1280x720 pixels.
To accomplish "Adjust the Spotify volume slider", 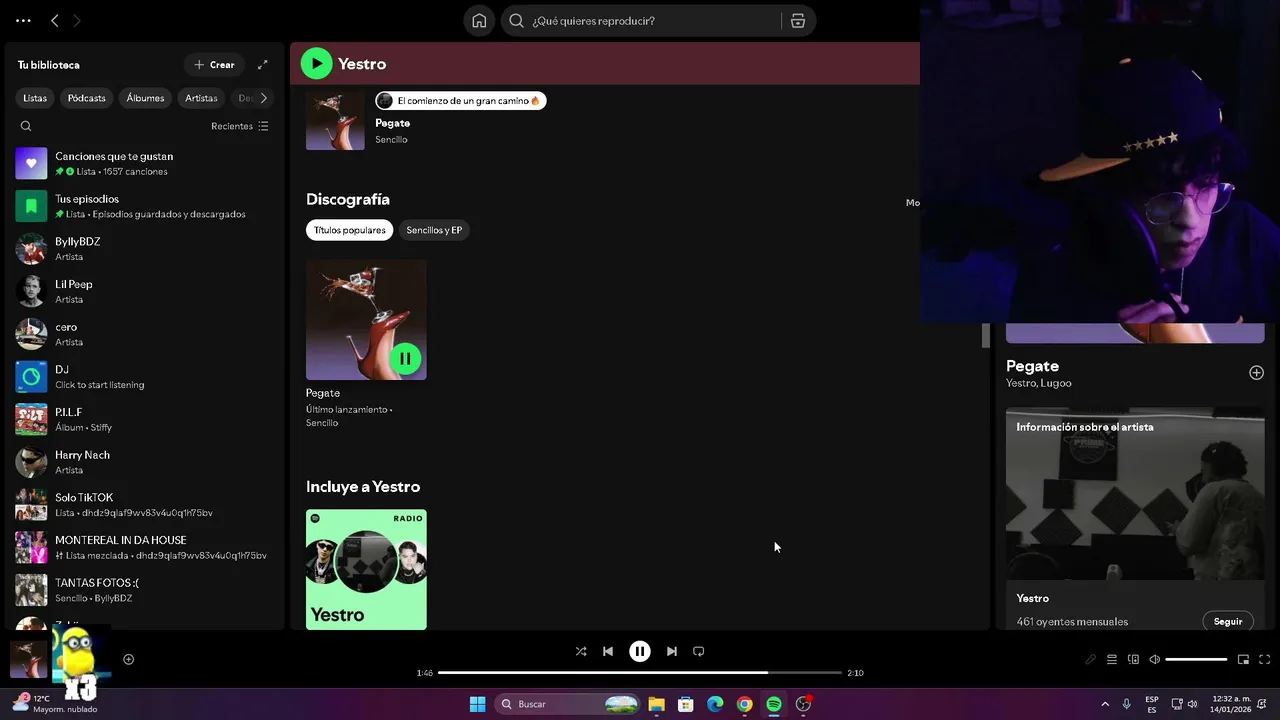I will [x=1196, y=659].
